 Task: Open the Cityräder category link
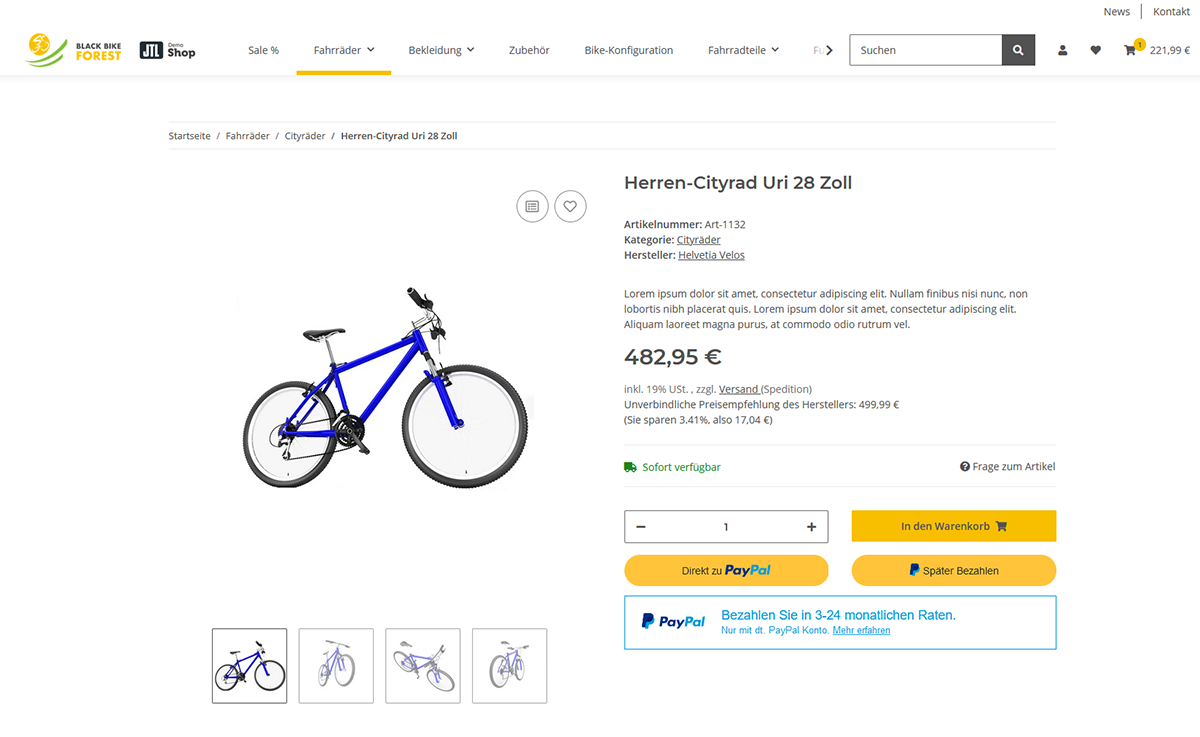click(699, 239)
